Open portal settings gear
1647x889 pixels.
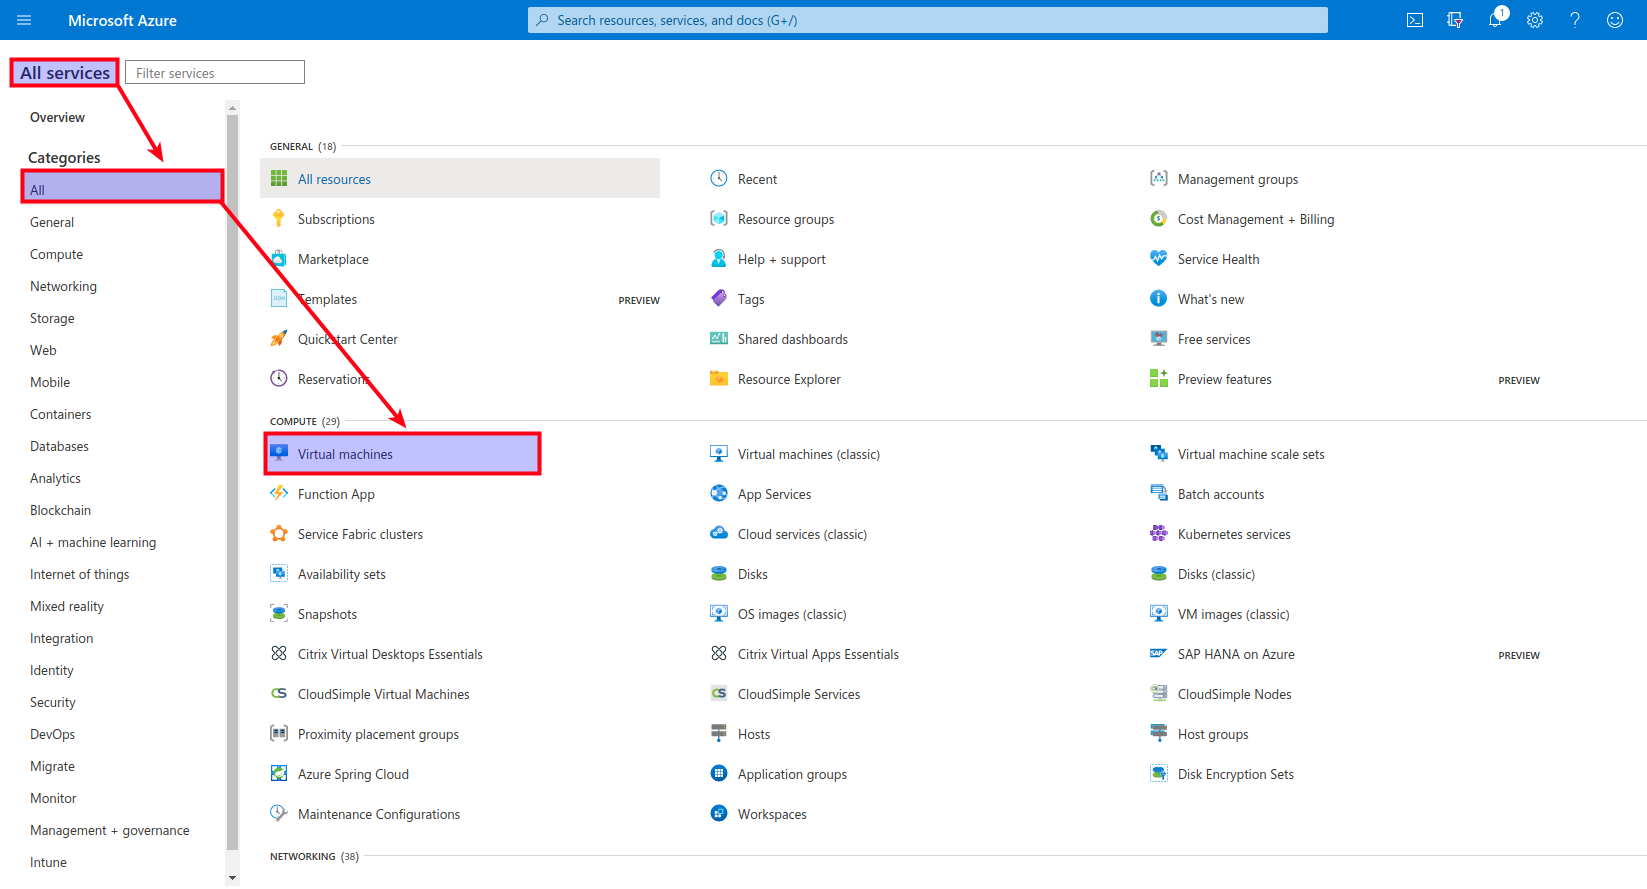[x=1535, y=20]
